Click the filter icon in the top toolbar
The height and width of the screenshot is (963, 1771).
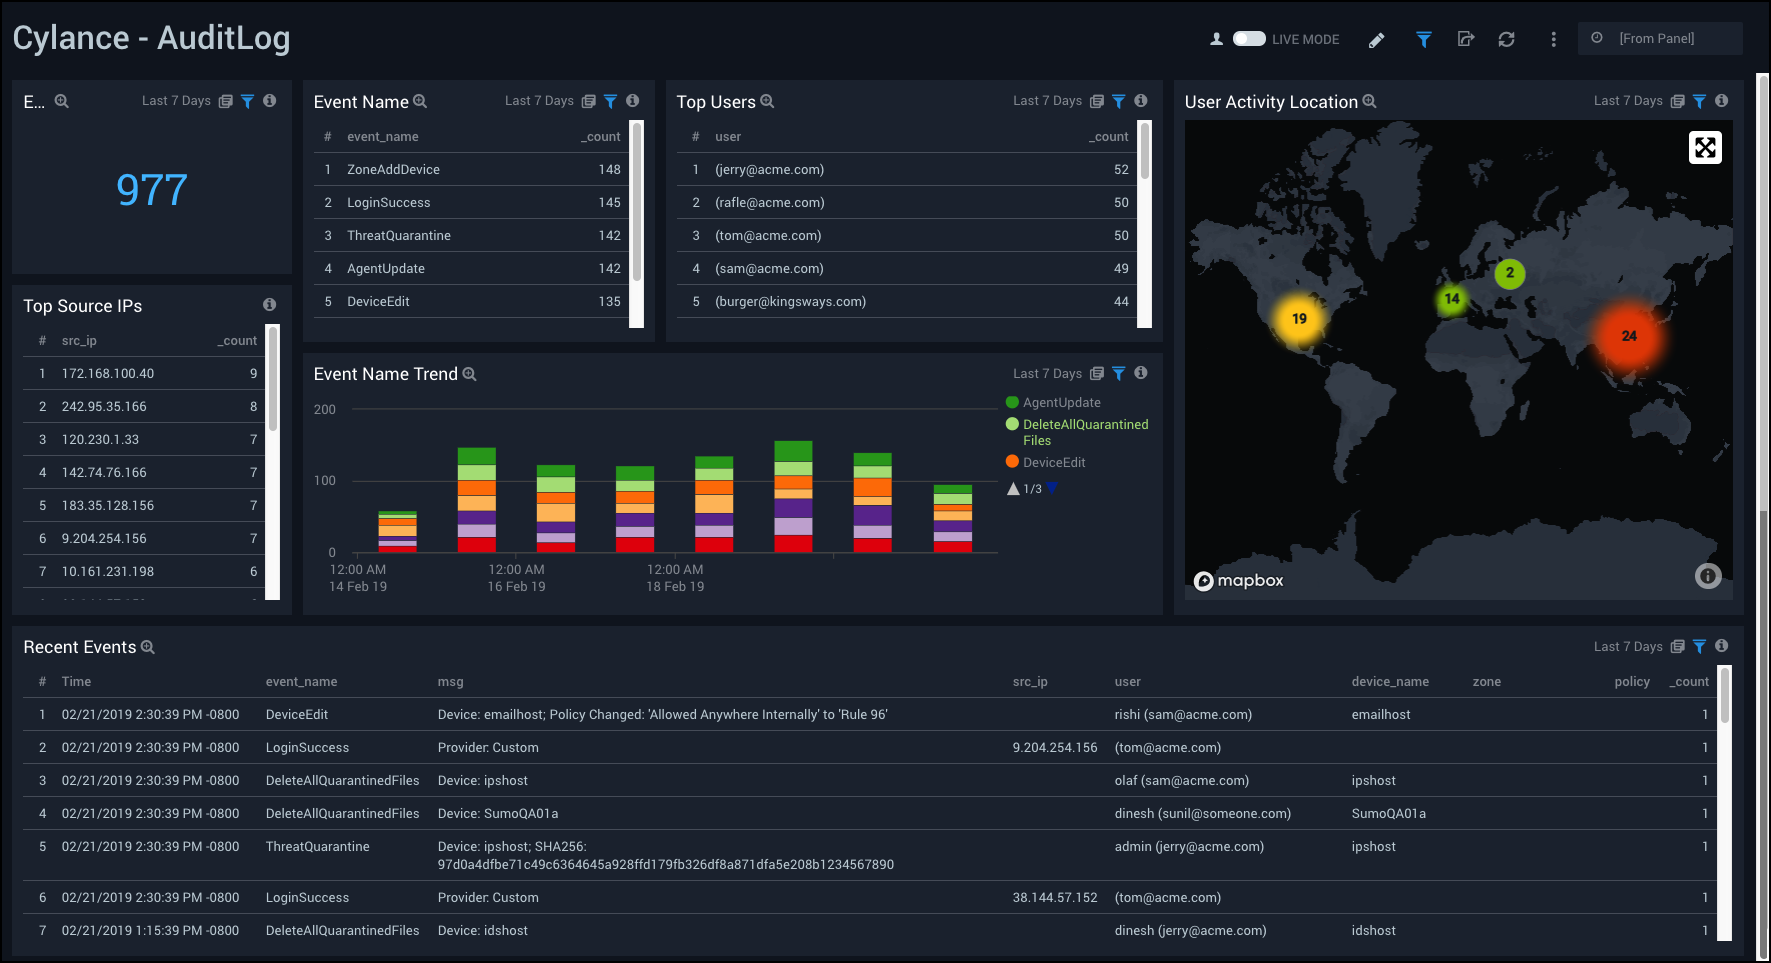[x=1423, y=39]
